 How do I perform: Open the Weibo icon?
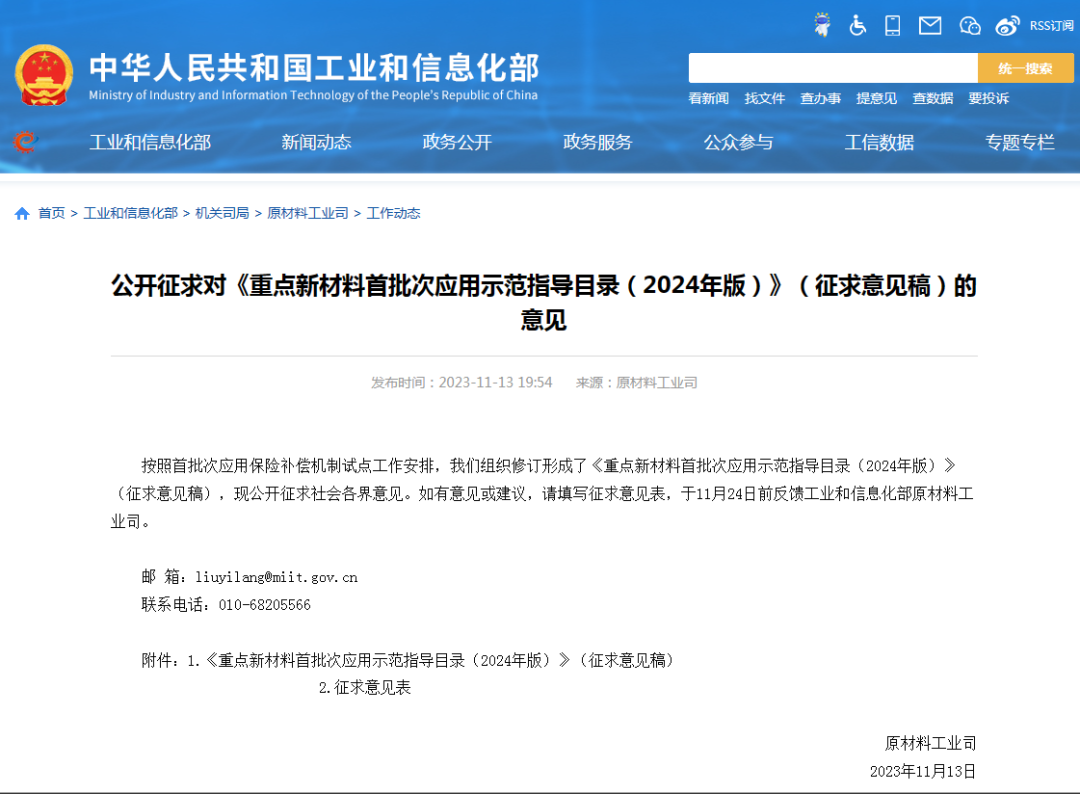pos(1006,25)
